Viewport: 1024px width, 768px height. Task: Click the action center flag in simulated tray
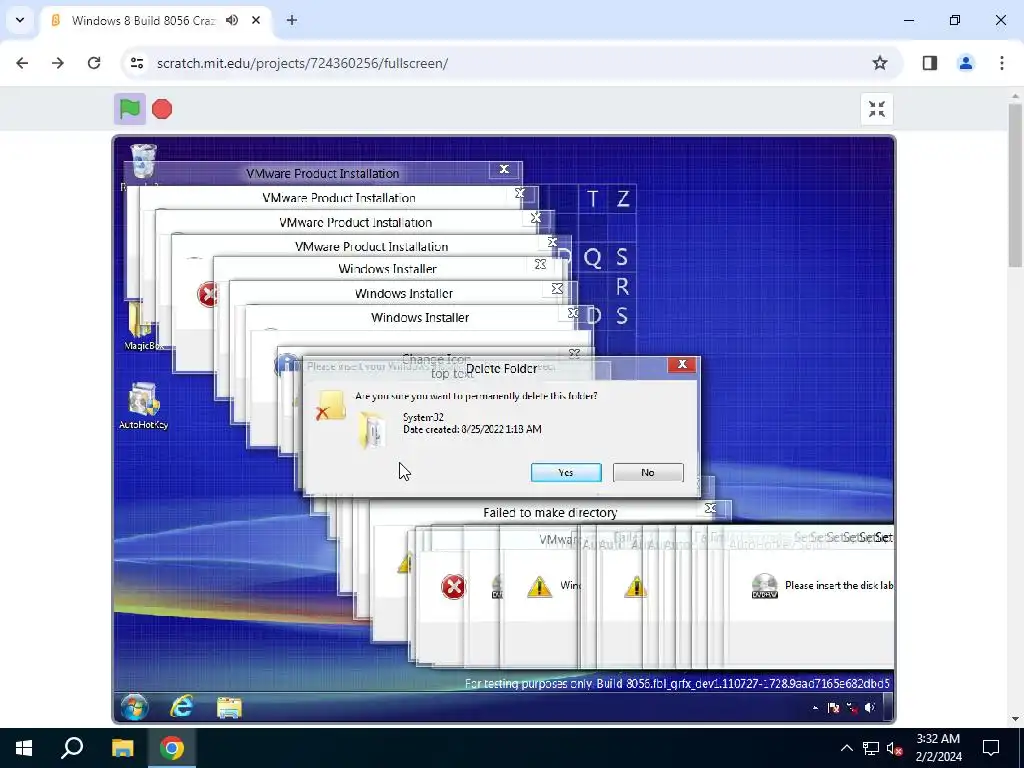(x=833, y=707)
